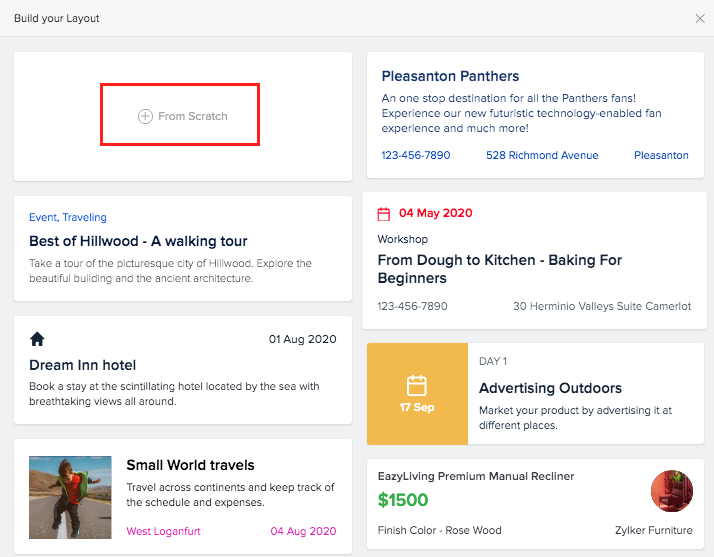Click the Event, Traveling category link
The width and height of the screenshot is (714, 557).
coord(68,217)
